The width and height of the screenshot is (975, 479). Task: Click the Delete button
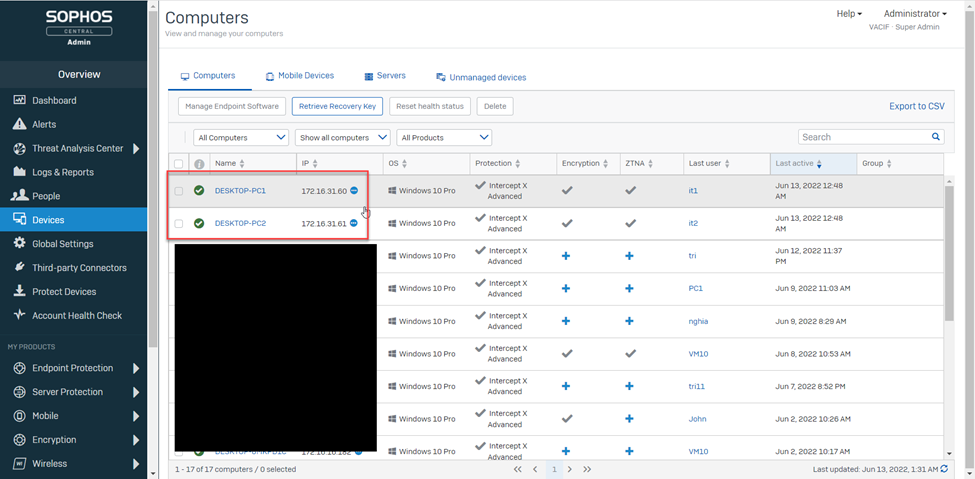click(x=495, y=106)
